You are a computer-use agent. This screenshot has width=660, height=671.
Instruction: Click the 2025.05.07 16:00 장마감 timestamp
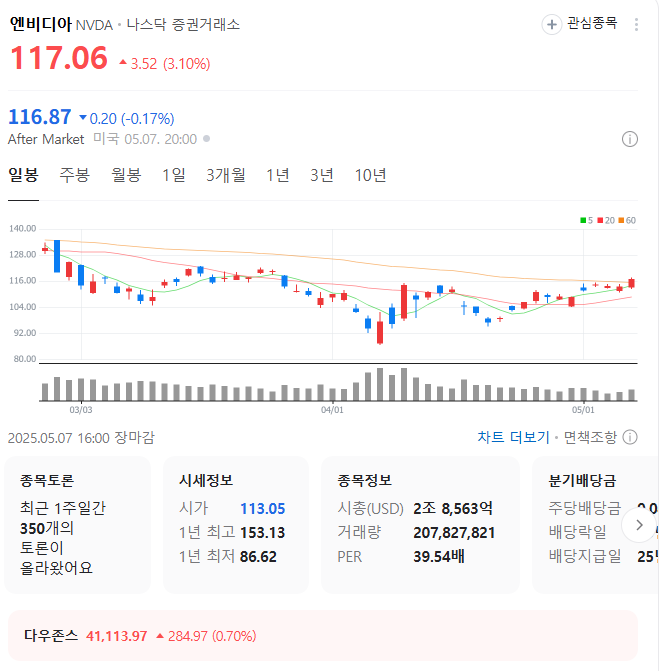pos(81,438)
